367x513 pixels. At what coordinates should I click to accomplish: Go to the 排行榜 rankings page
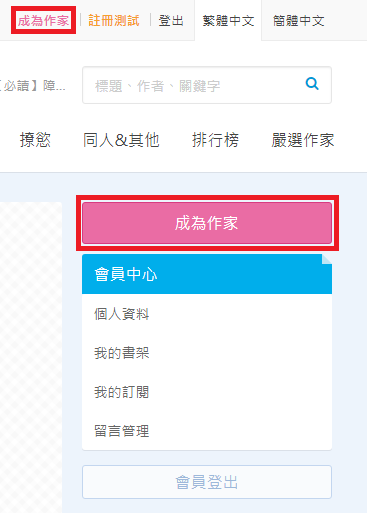215,140
